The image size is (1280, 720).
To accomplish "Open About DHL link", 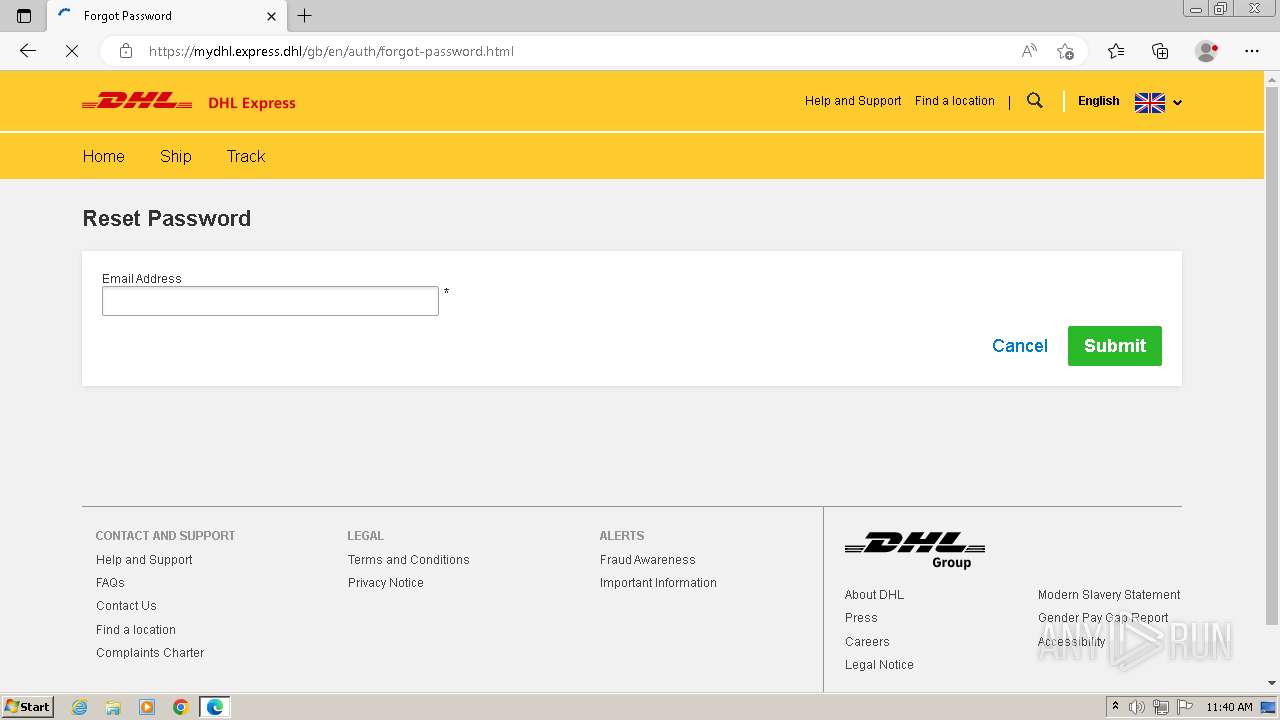I will point(874,595).
